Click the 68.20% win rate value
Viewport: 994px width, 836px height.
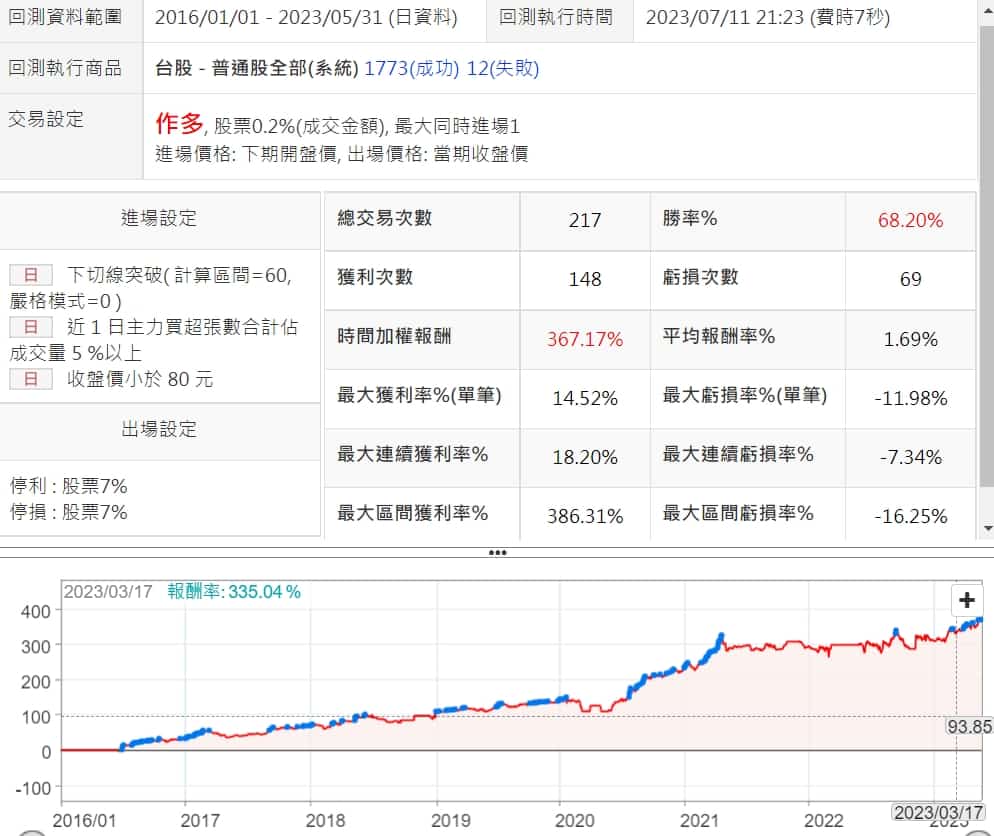pyautogui.click(x=910, y=221)
